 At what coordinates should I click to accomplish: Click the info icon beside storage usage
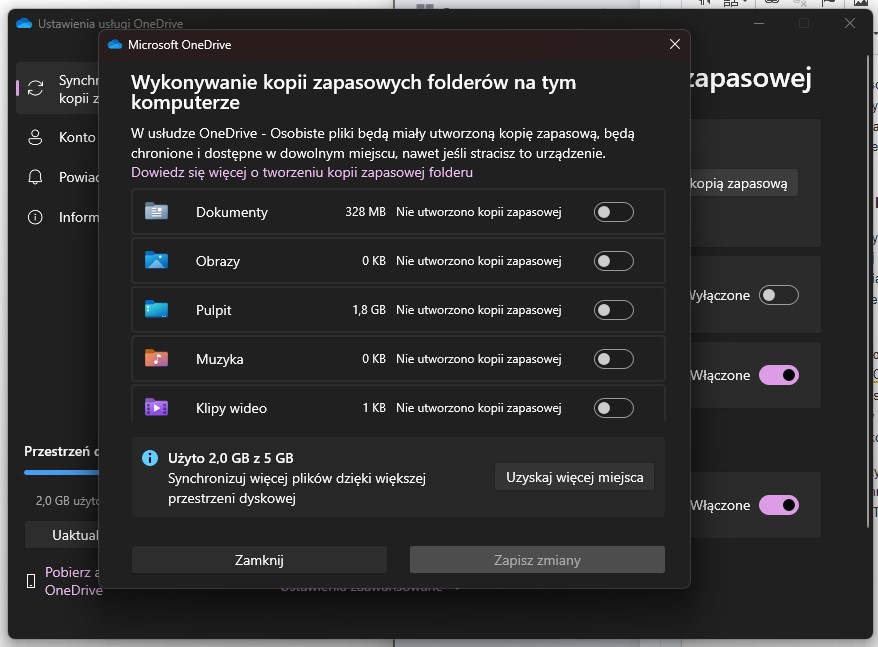point(150,458)
